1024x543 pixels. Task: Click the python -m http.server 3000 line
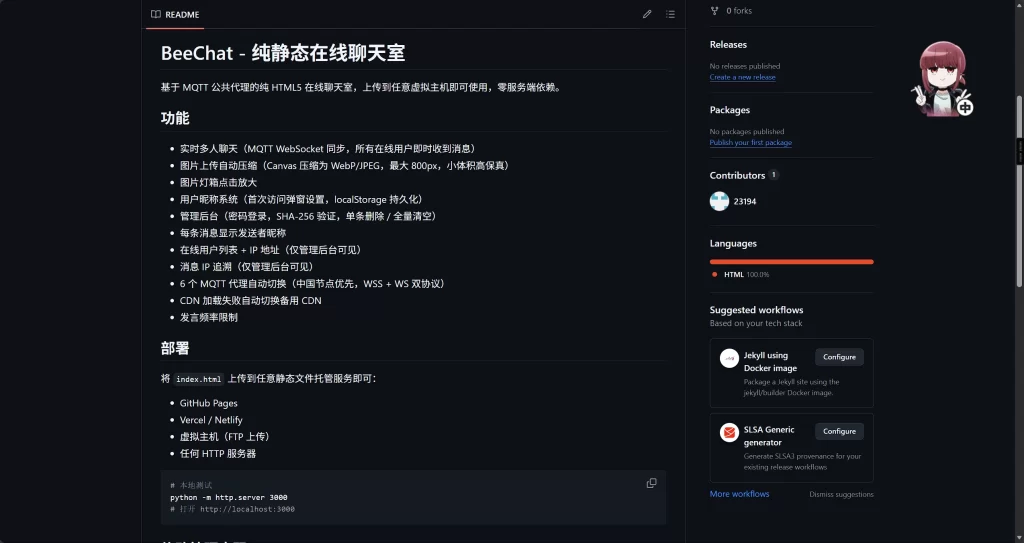229,497
